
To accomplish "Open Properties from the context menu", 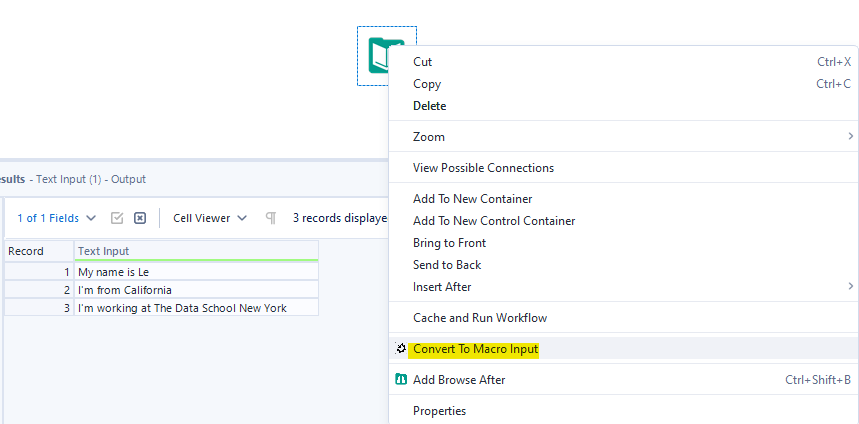I will 439,411.
